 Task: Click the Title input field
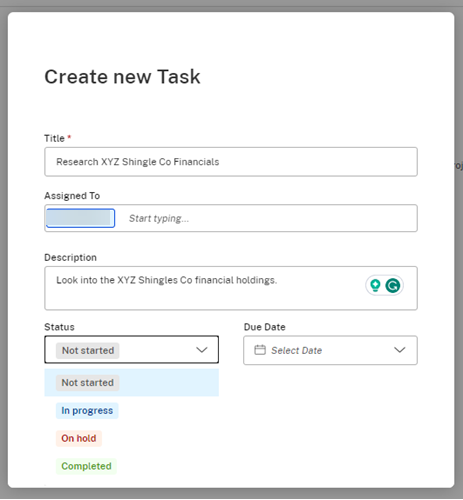tap(231, 162)
